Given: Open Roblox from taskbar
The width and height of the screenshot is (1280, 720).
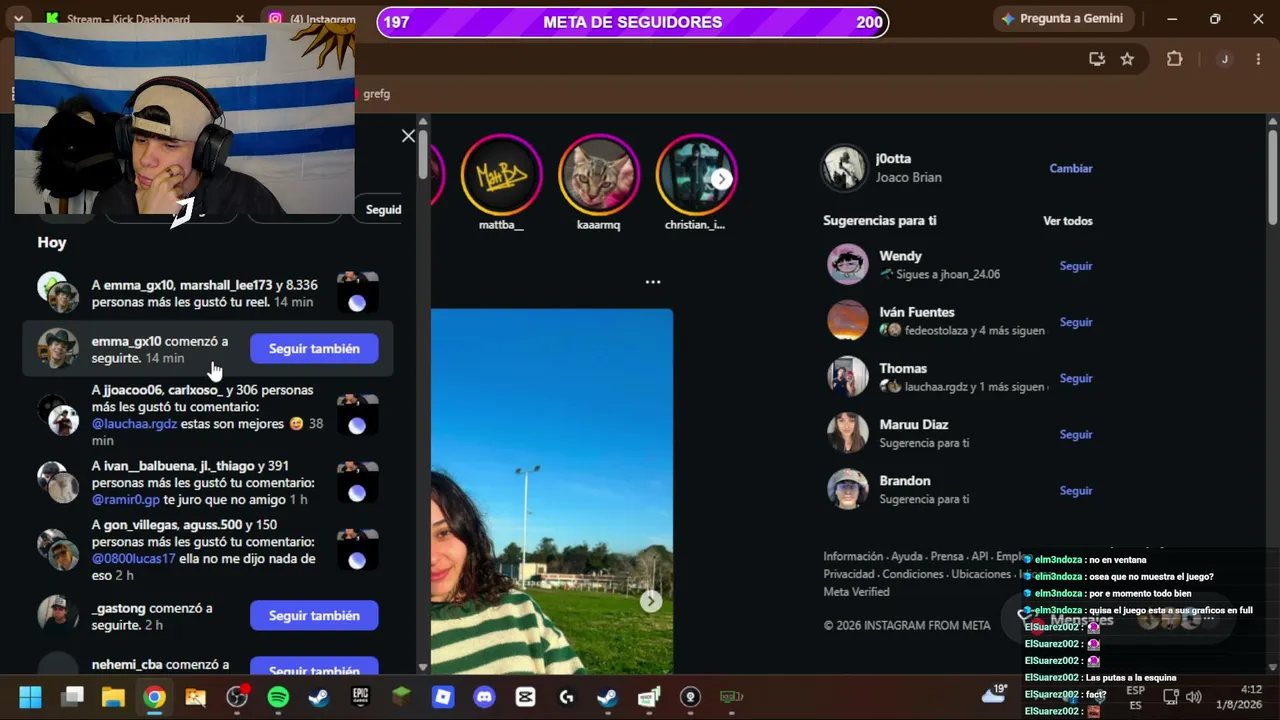Looking at the screenshot, I should (x=443, y=697).
